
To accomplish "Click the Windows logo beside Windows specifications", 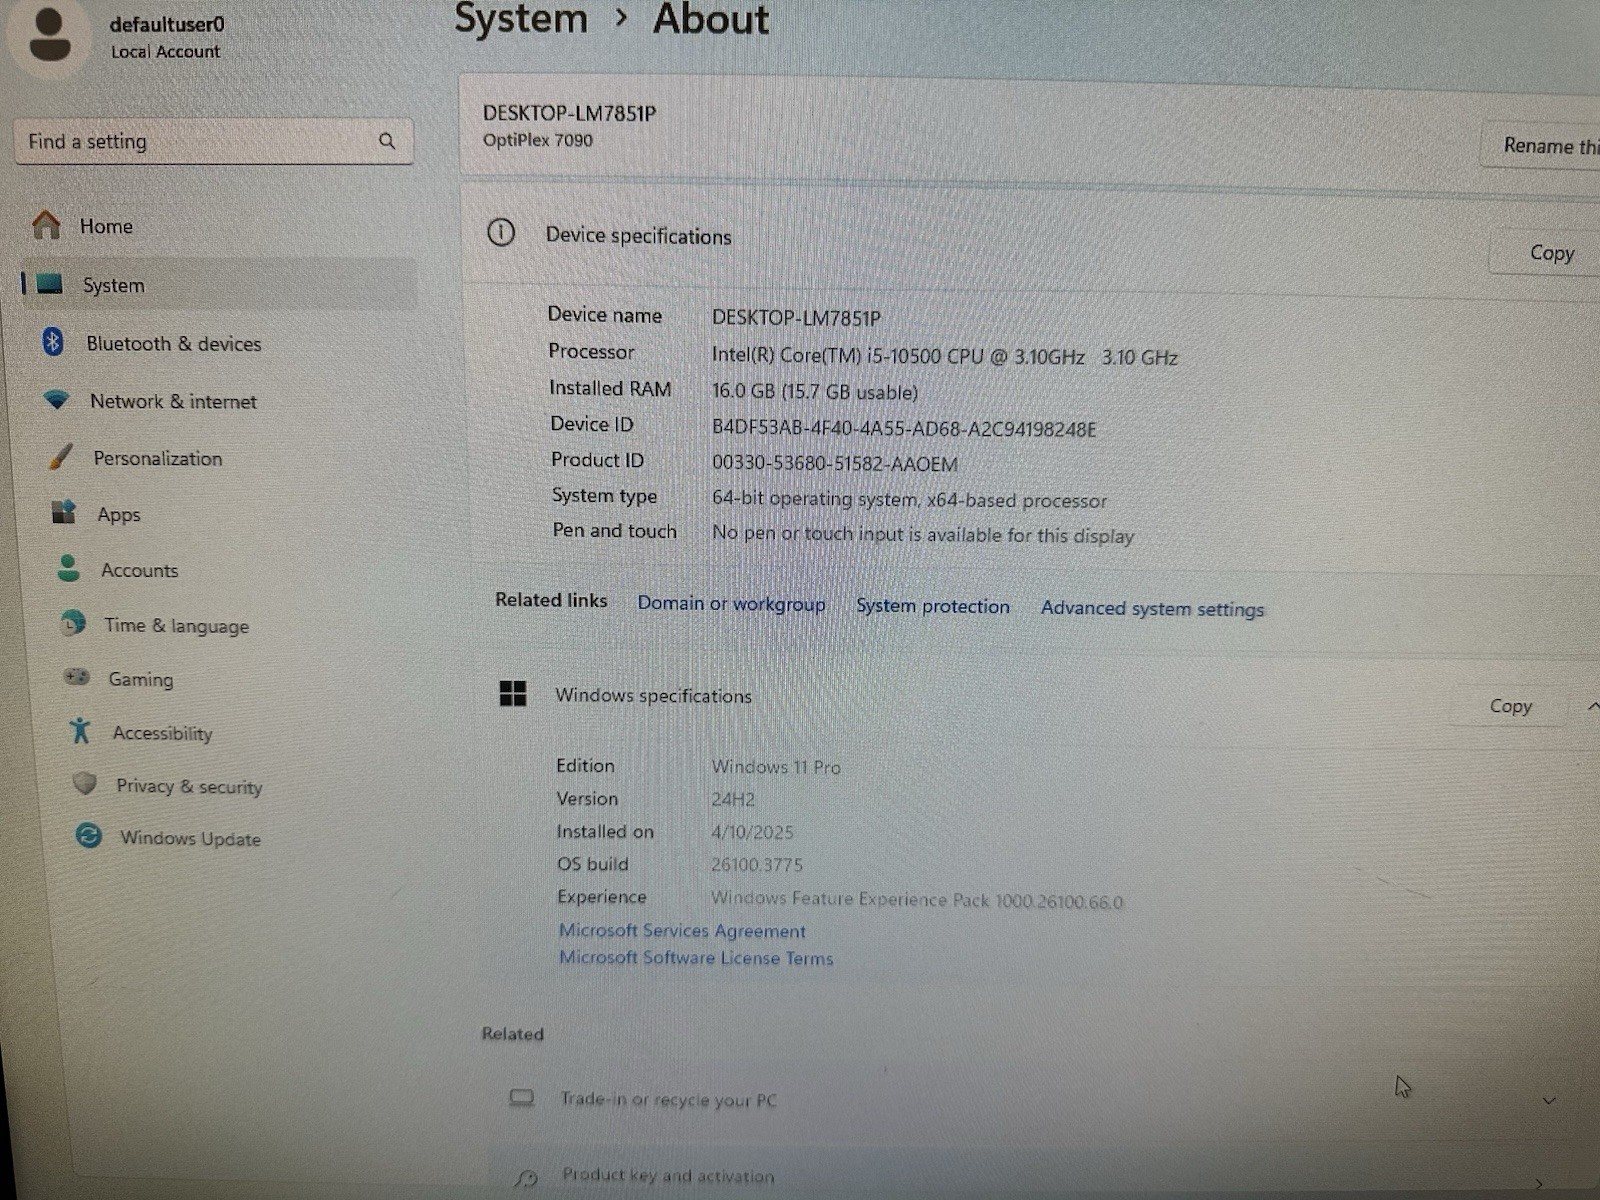I will [x=513, y=693].
